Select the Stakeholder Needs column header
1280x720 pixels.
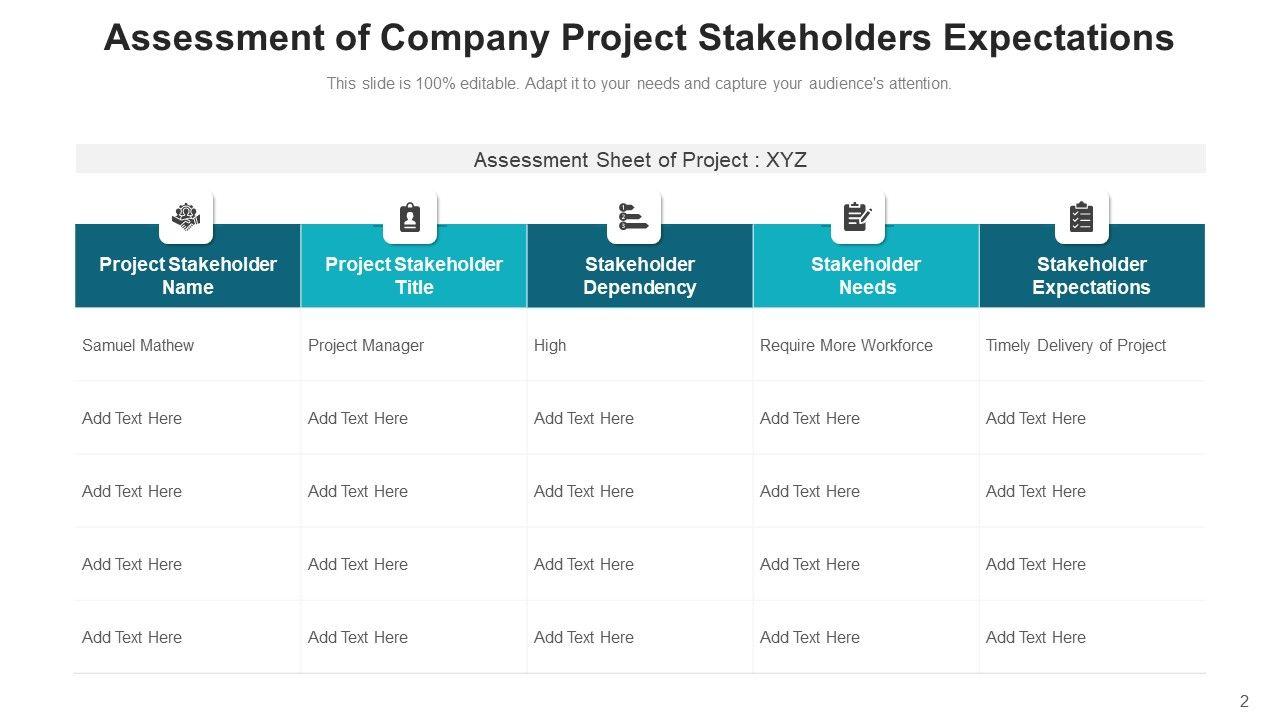tap(866, 276)
